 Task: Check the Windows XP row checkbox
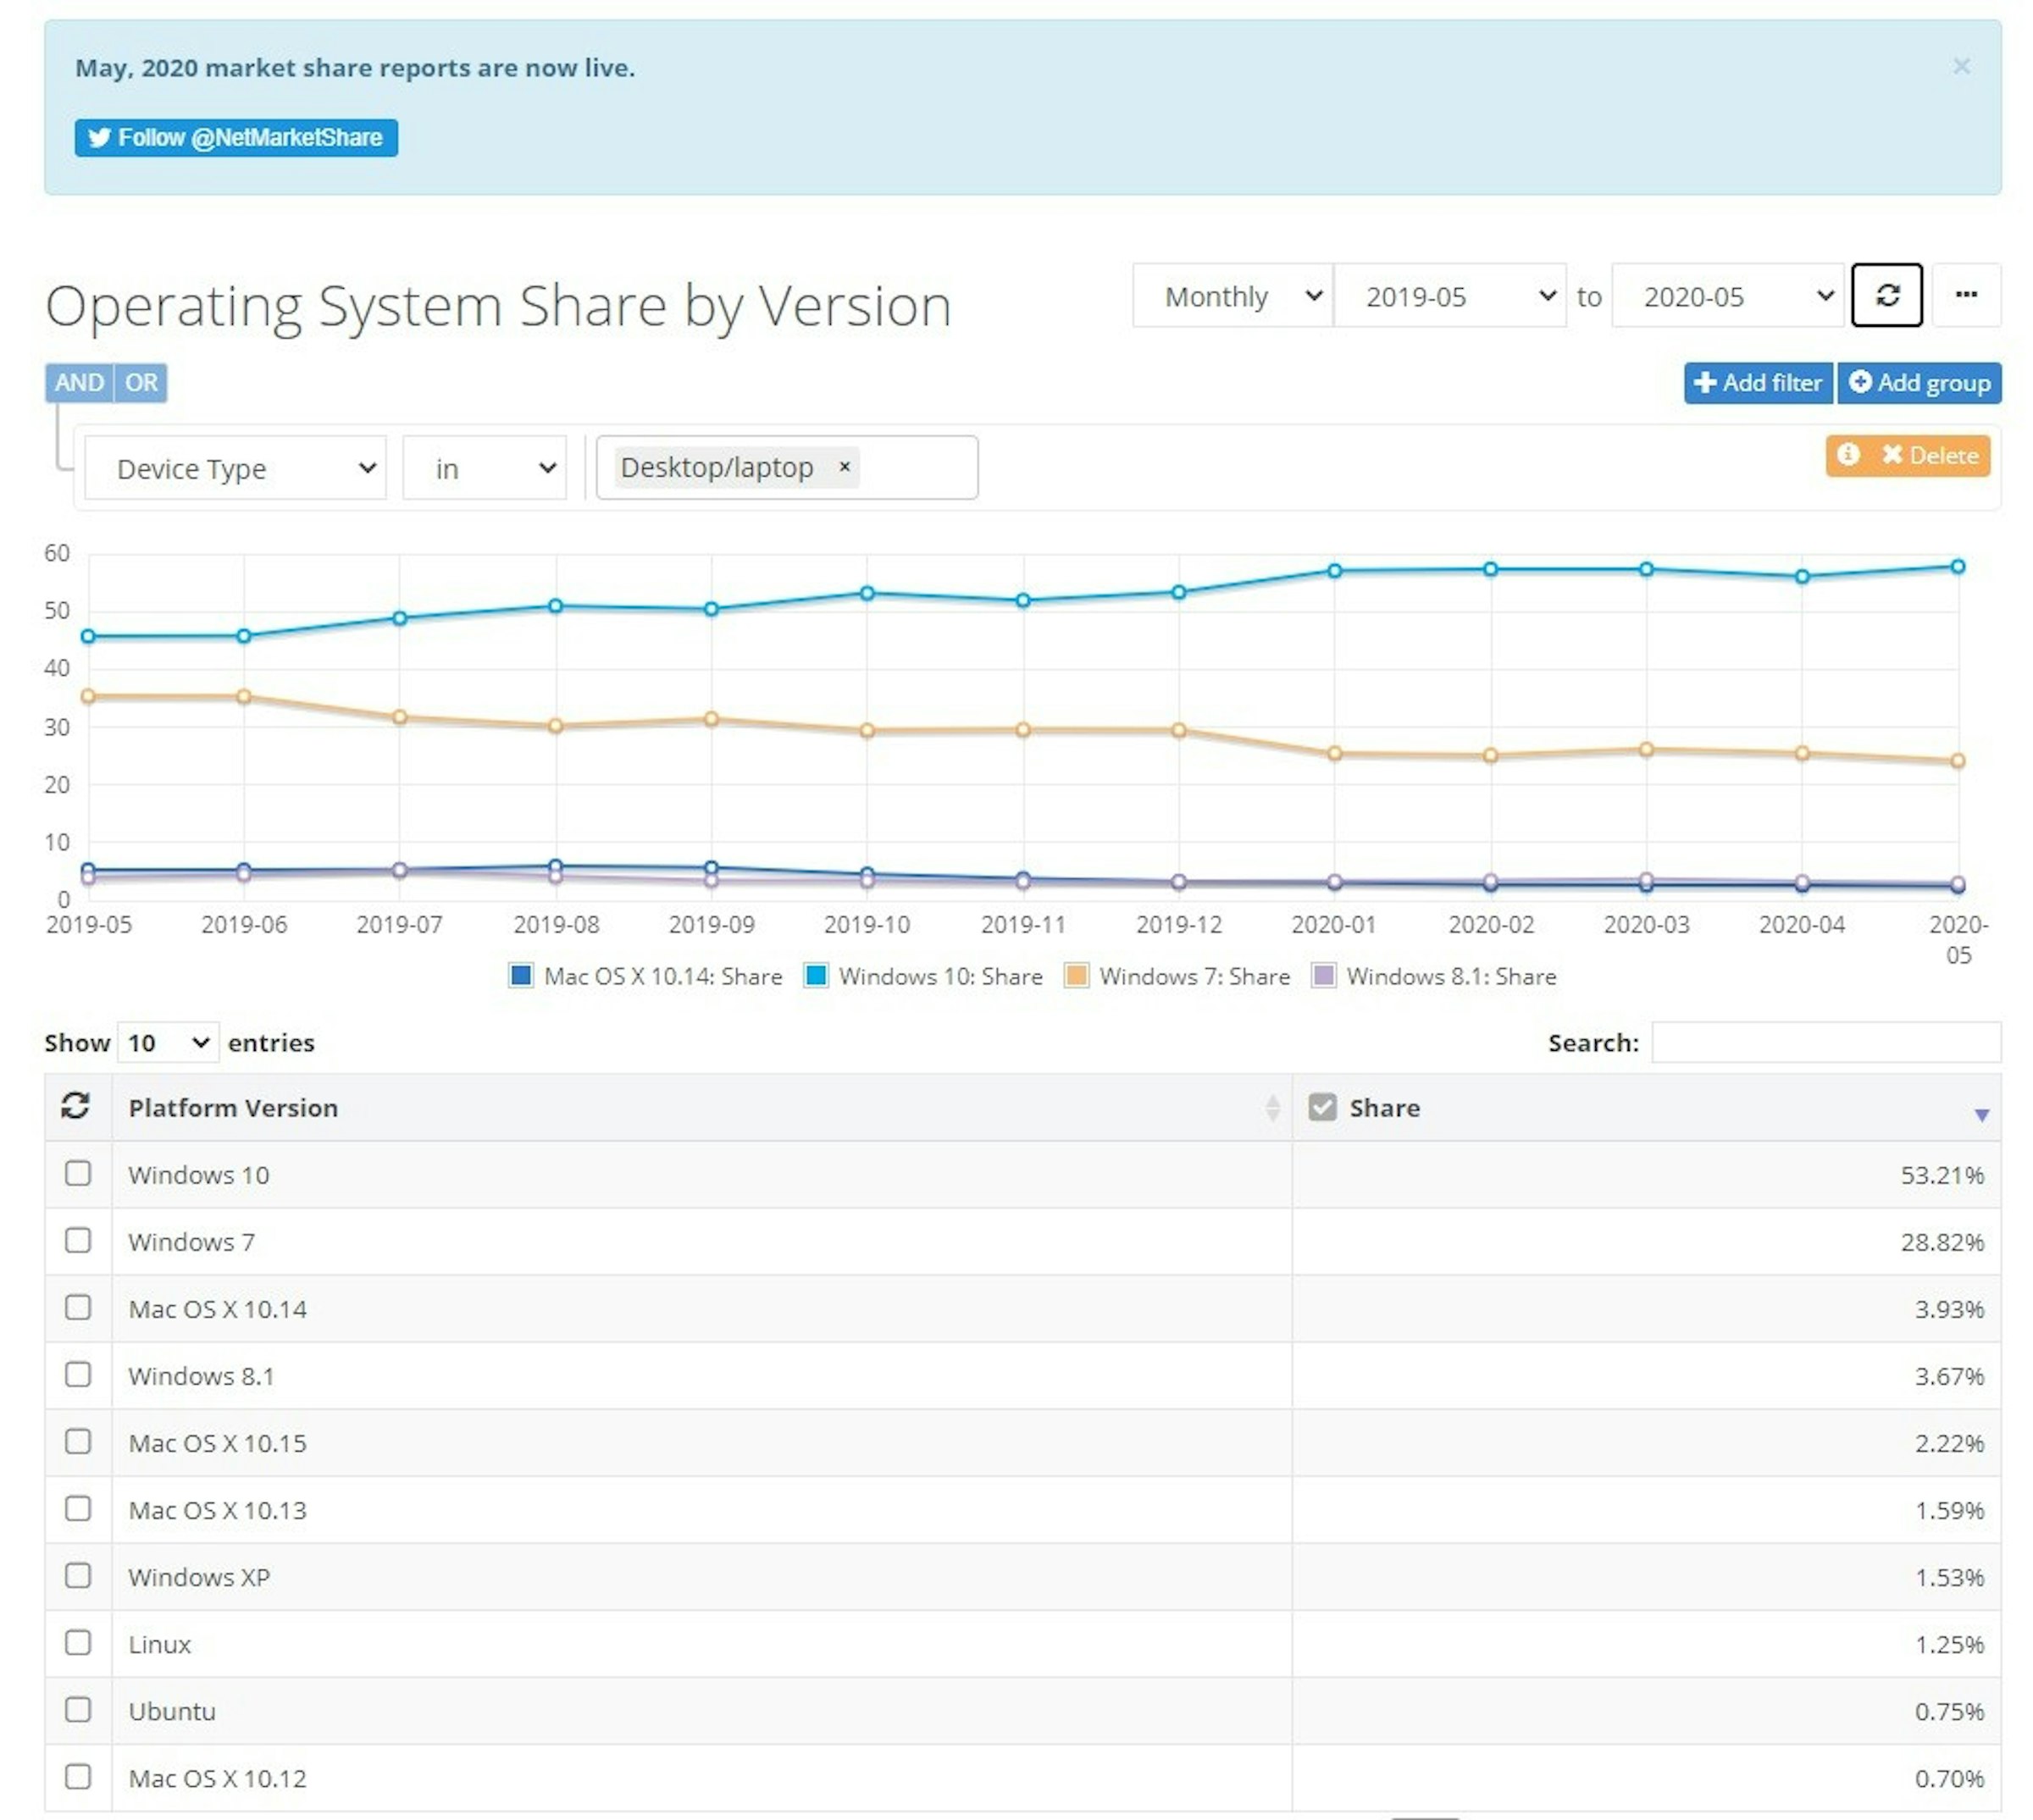coord(78,1574)
